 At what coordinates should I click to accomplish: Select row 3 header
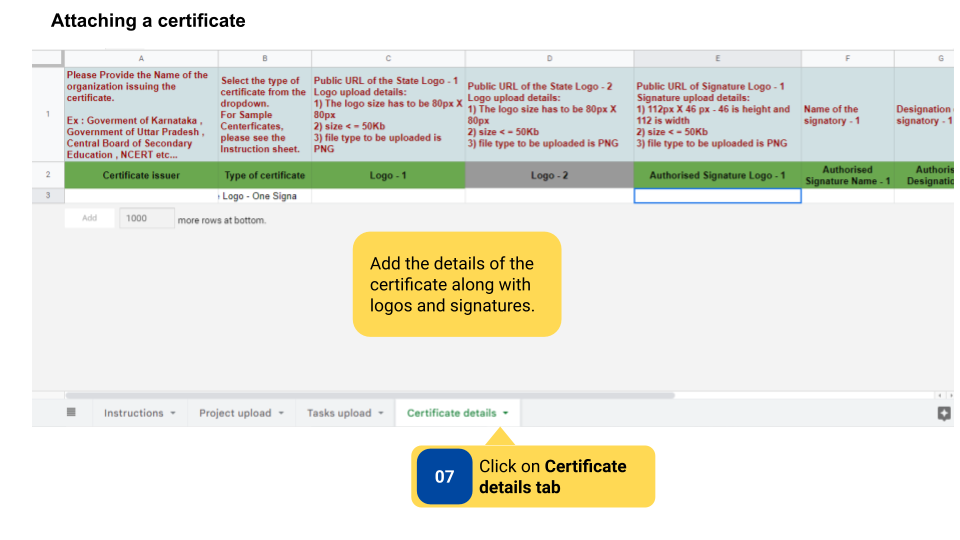(x=48, y=196)
